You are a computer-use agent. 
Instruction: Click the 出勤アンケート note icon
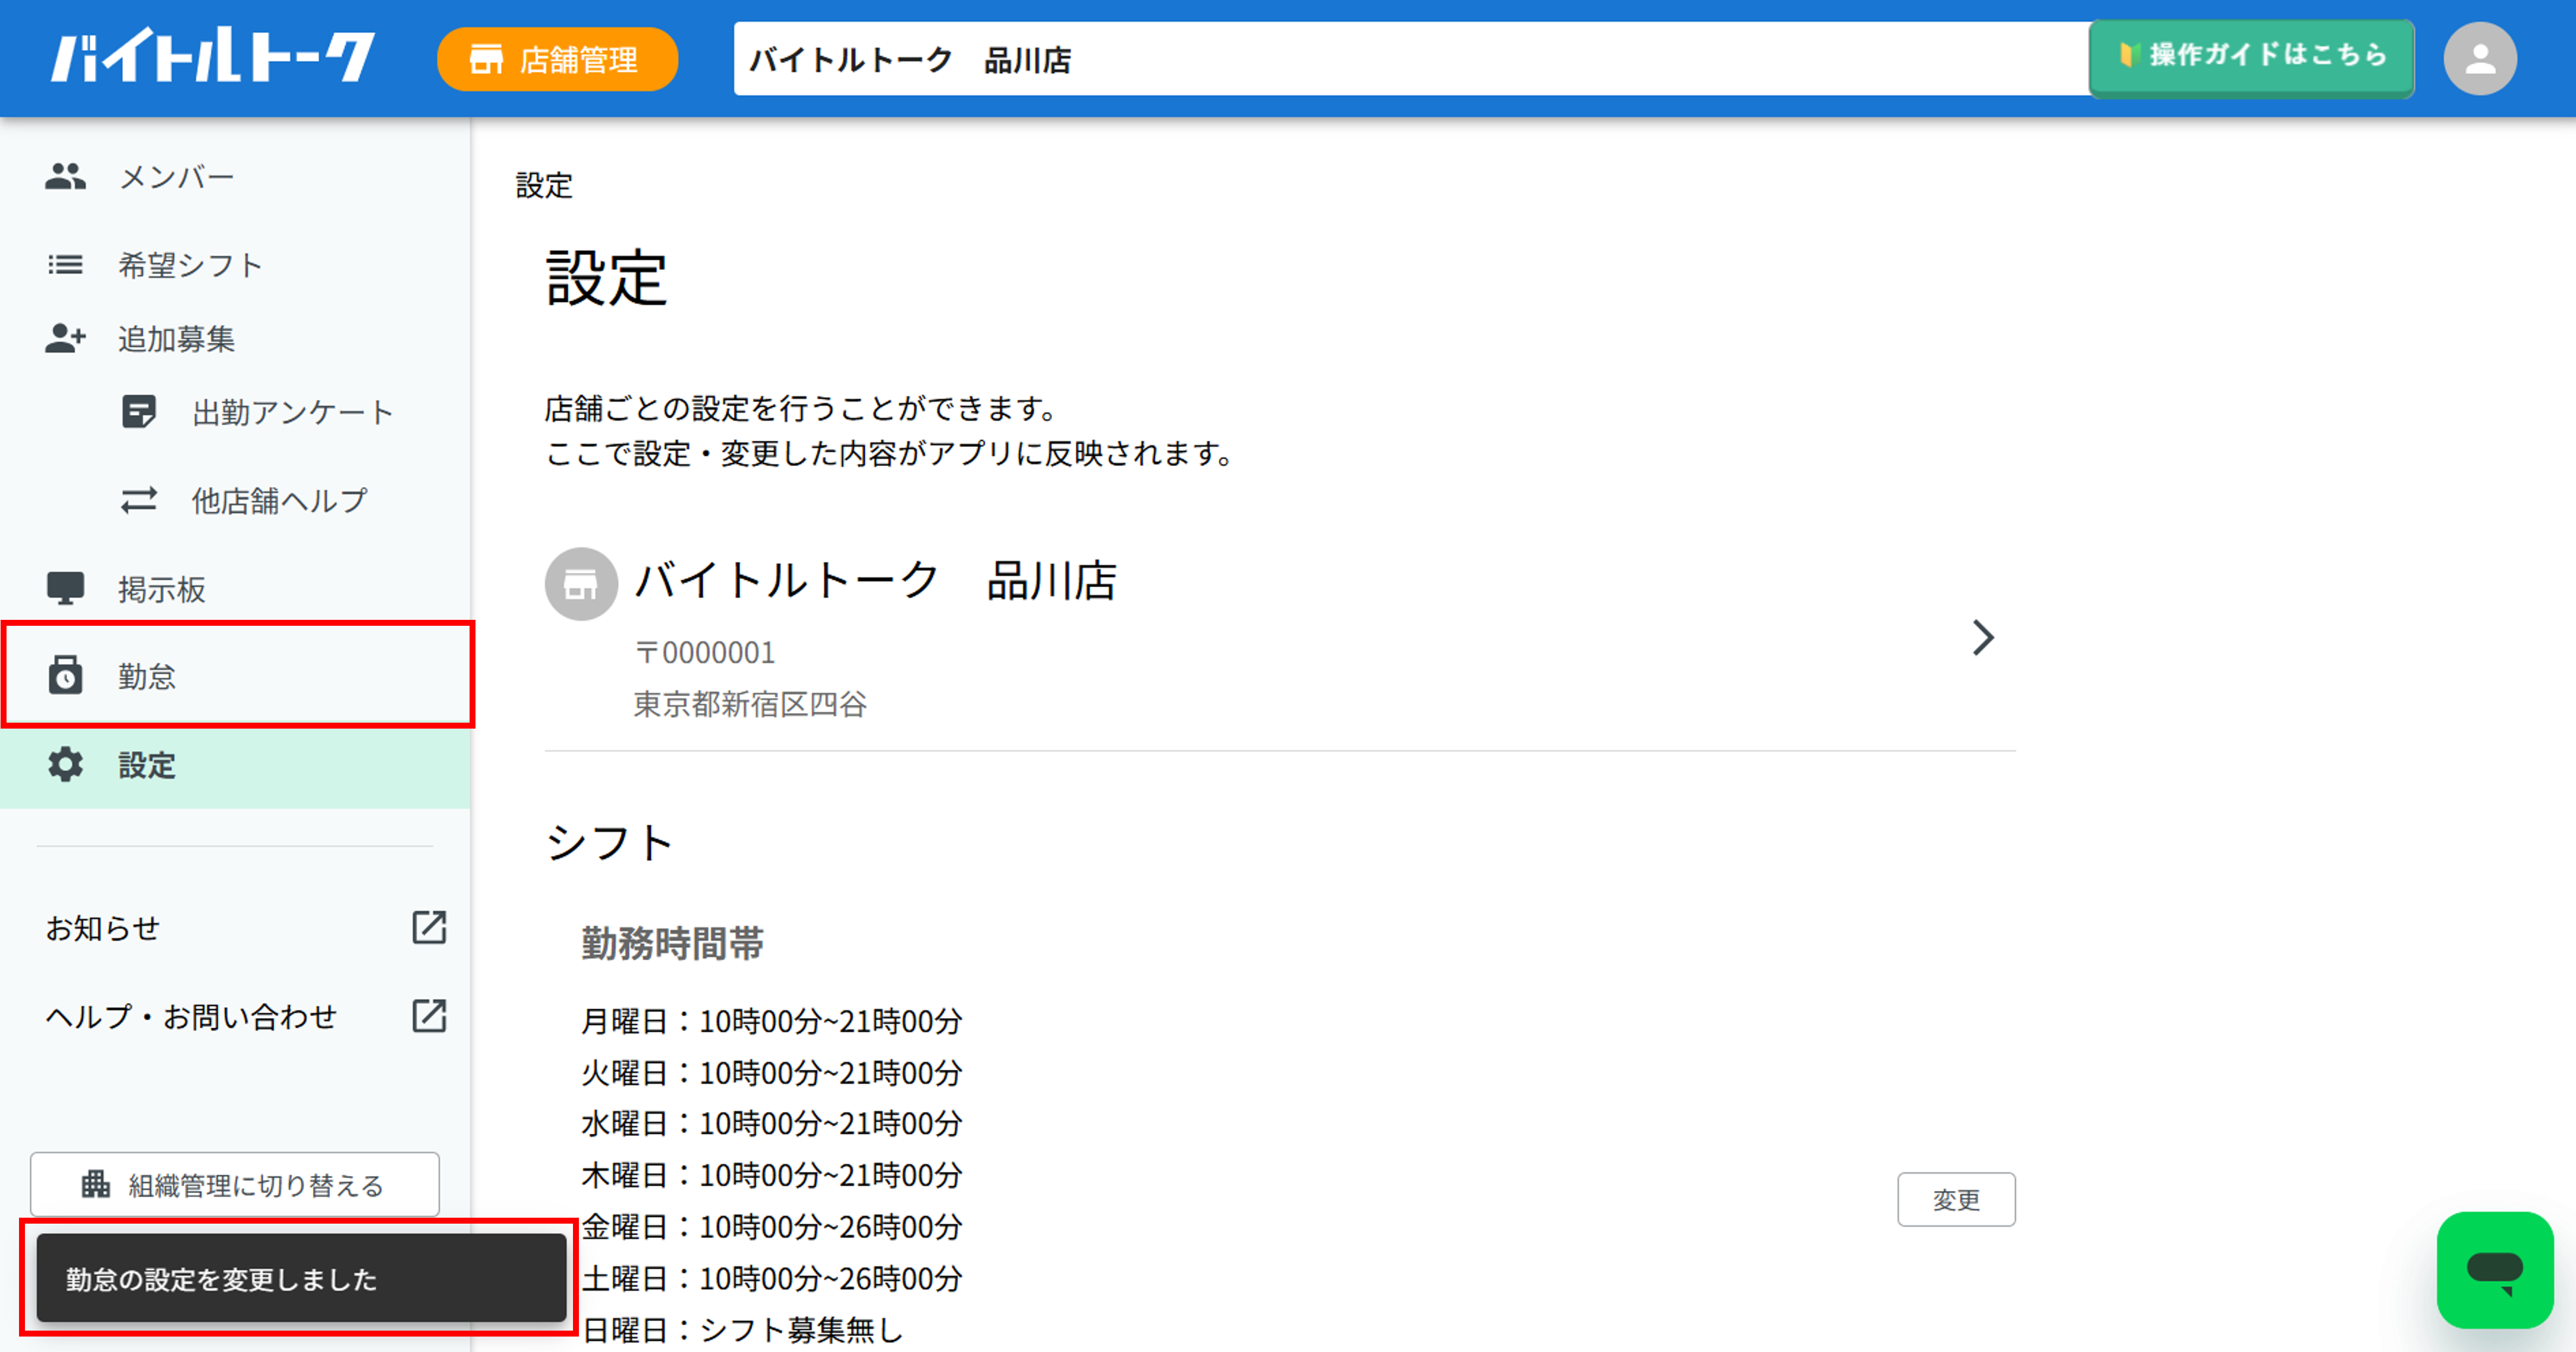[139, 412]
